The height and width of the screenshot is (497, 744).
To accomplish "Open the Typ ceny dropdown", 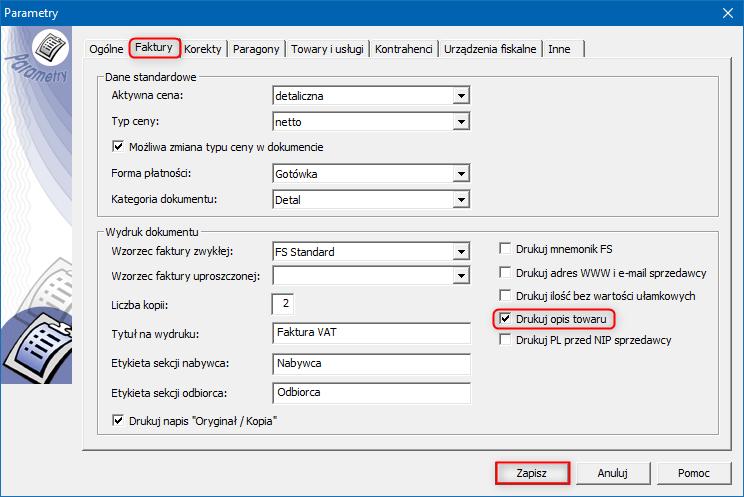I will click(x=461, y=123).
